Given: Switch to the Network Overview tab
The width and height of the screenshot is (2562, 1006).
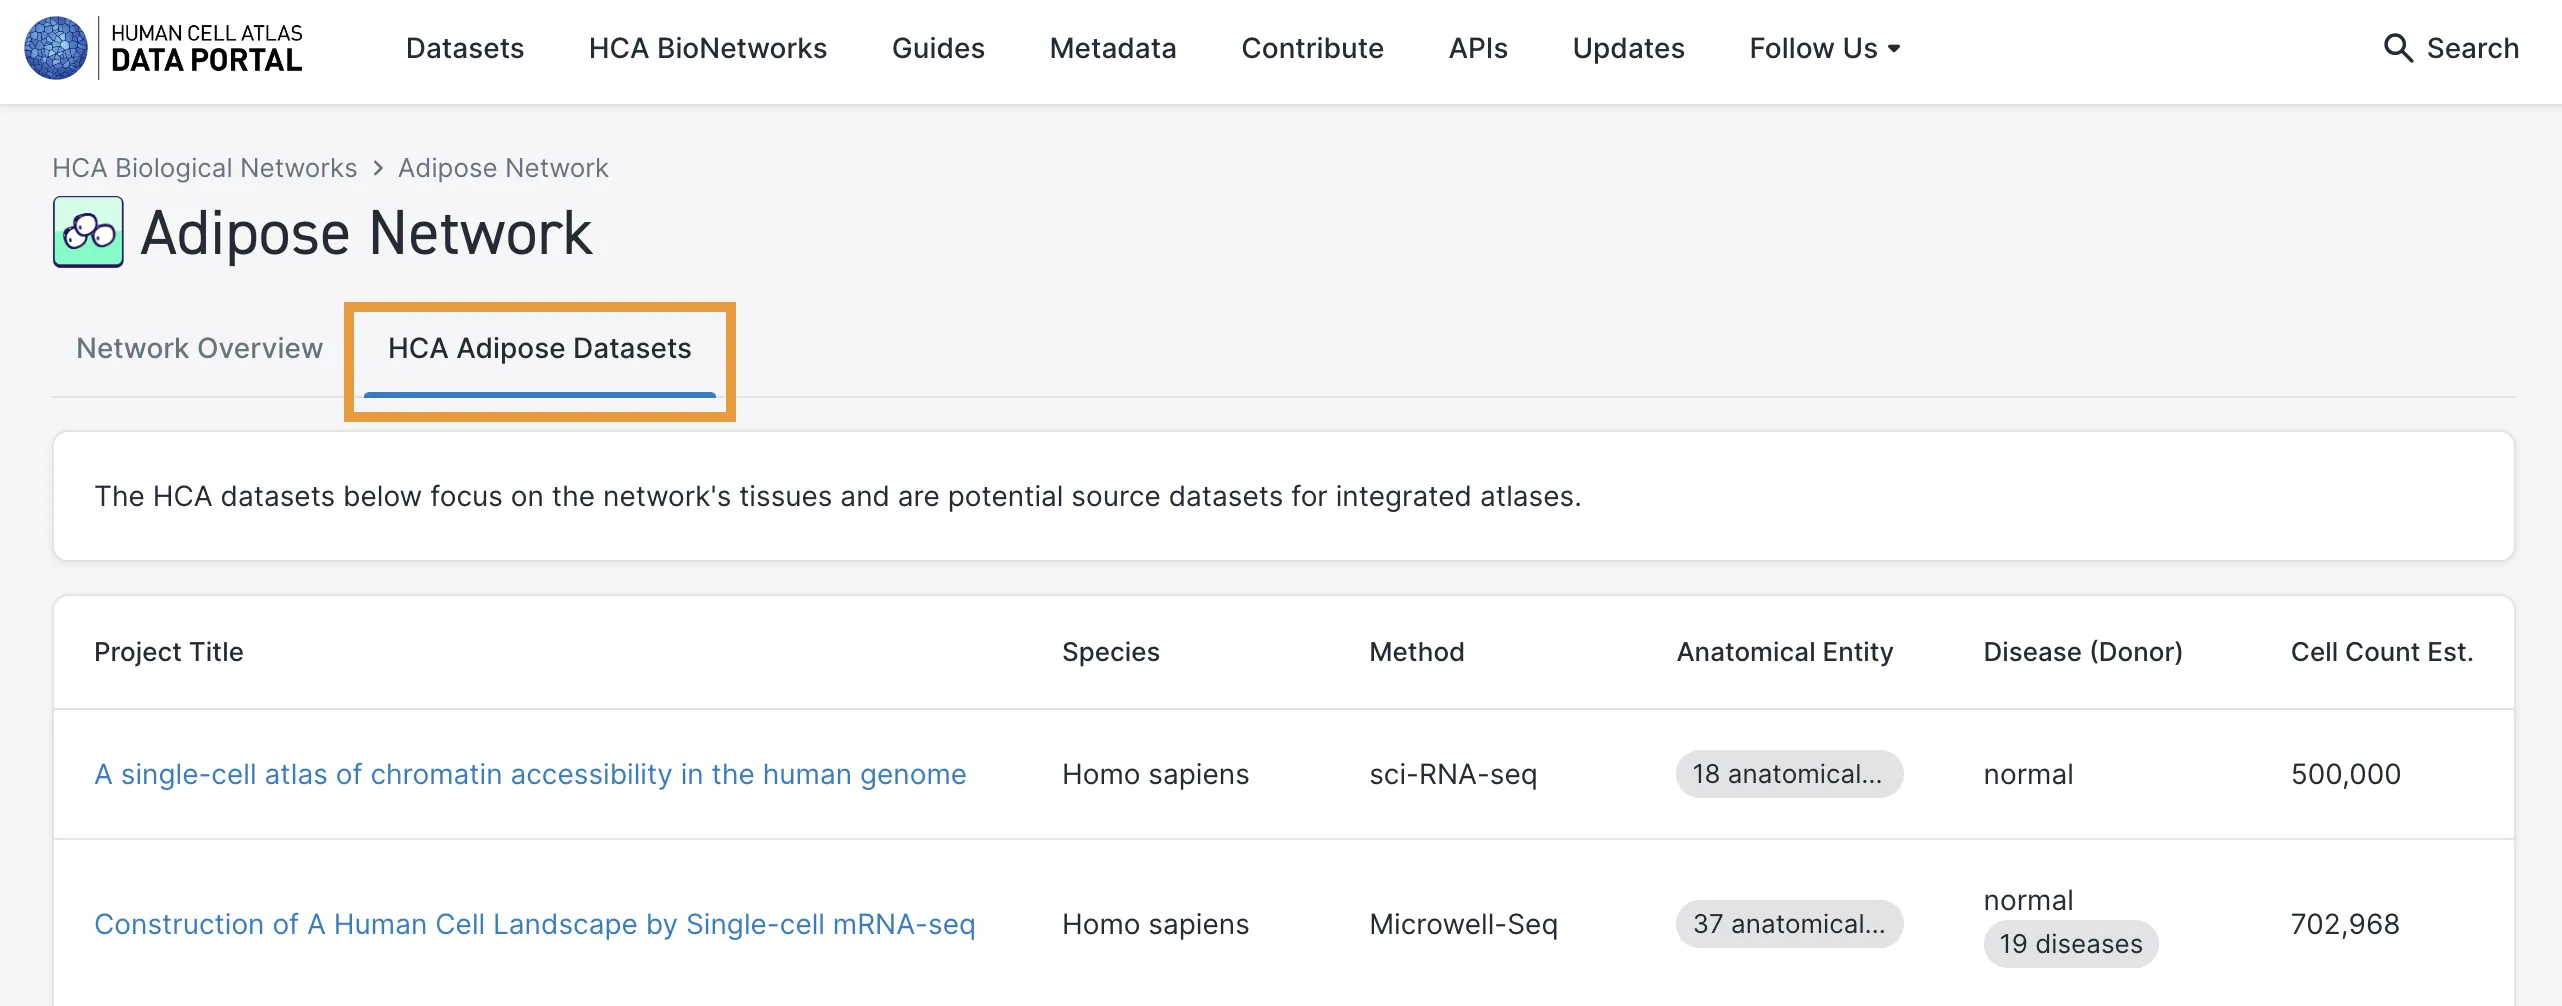Looking at the screenshot, I should (199, 348).
